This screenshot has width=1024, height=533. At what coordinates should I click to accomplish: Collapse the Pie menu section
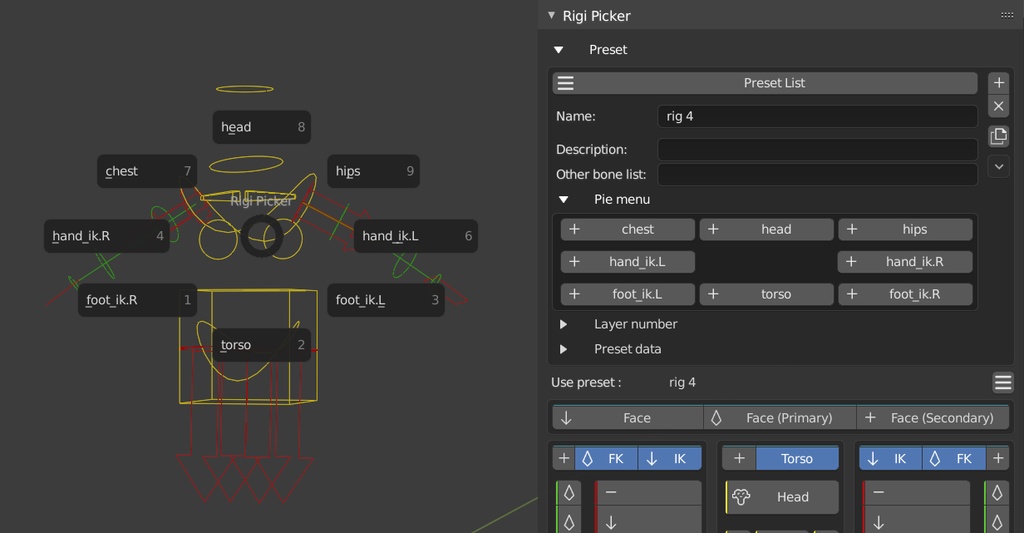(564, 199)
